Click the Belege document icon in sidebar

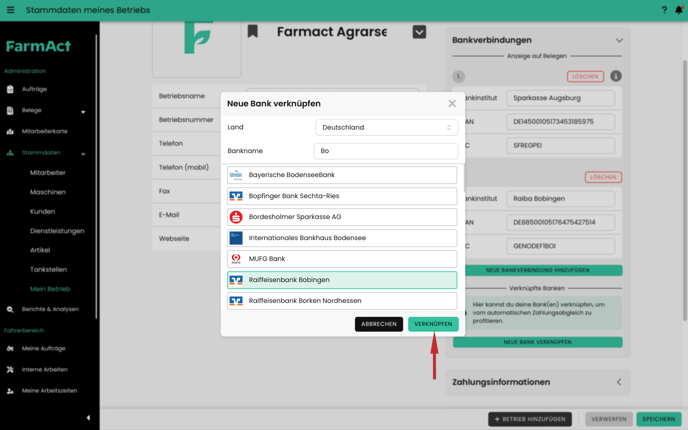point(10,110)
